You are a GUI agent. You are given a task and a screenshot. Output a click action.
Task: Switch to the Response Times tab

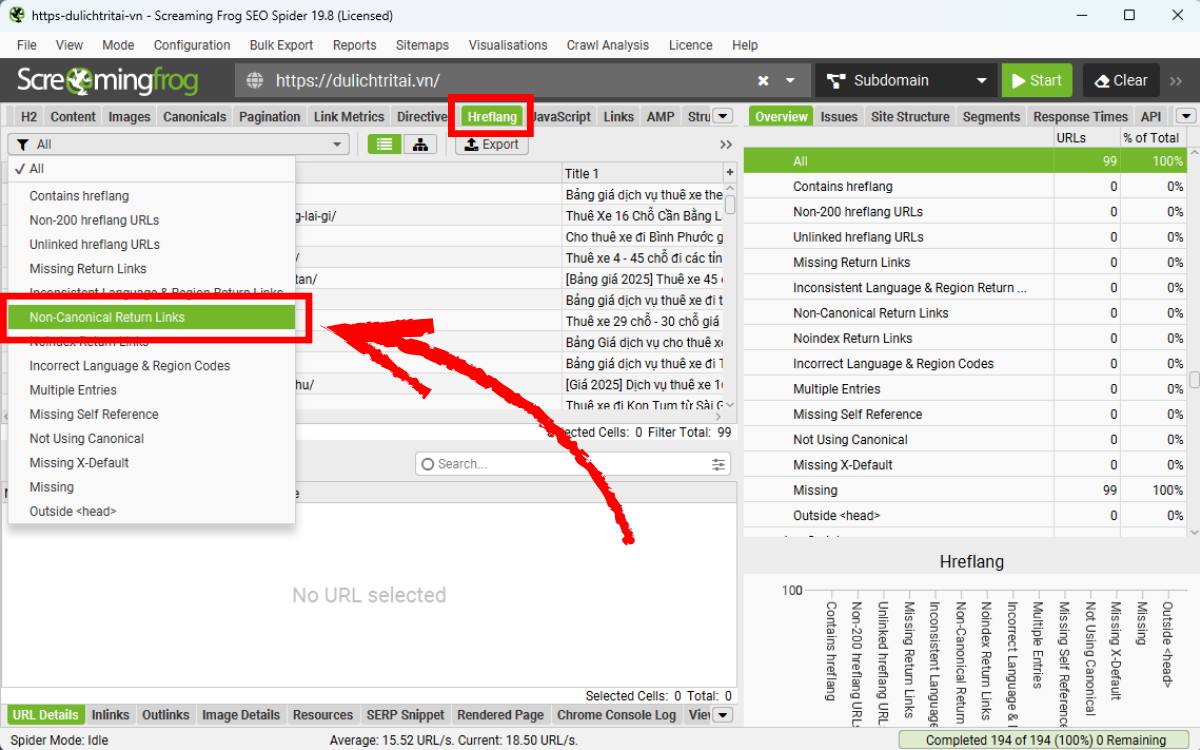point(1080,116)
